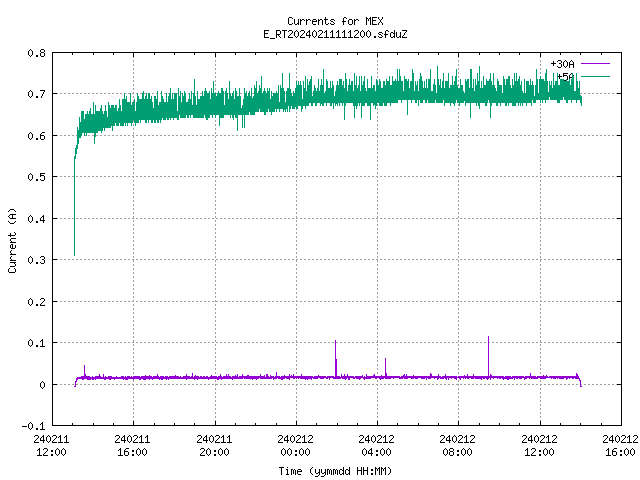Click the 'Time (yymmdd HH:MM)' x-axis label
This screenshot has height=480, width=640.
point(335,471)
